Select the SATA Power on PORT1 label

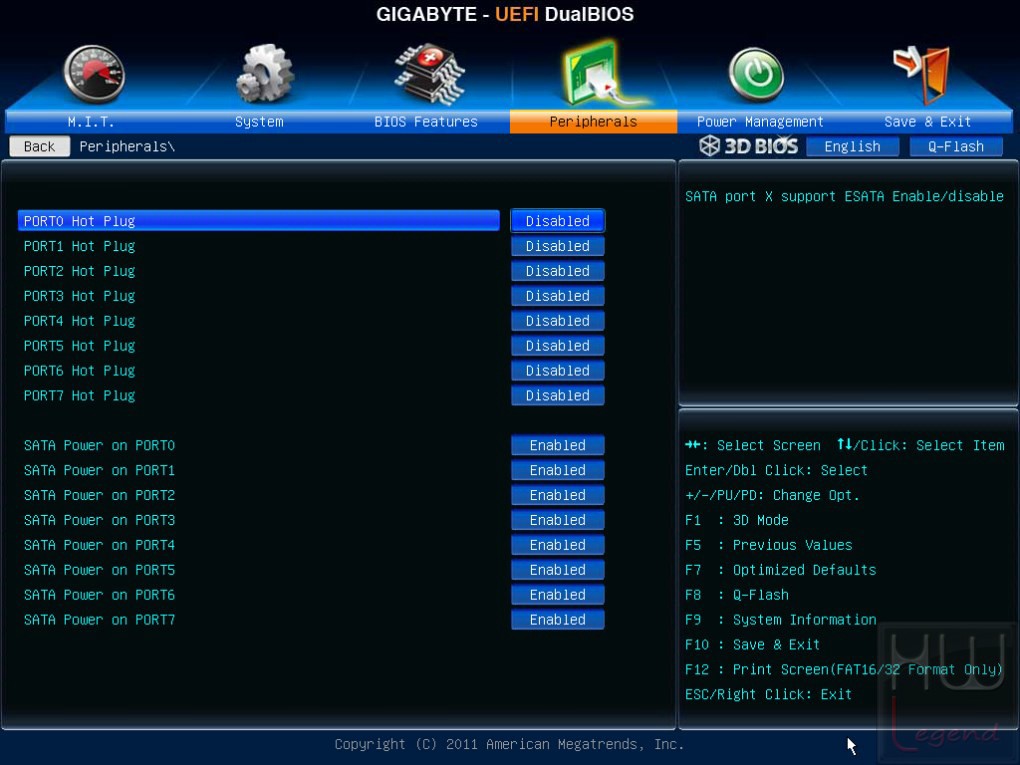pyautogui.click(x=100, y=470)
